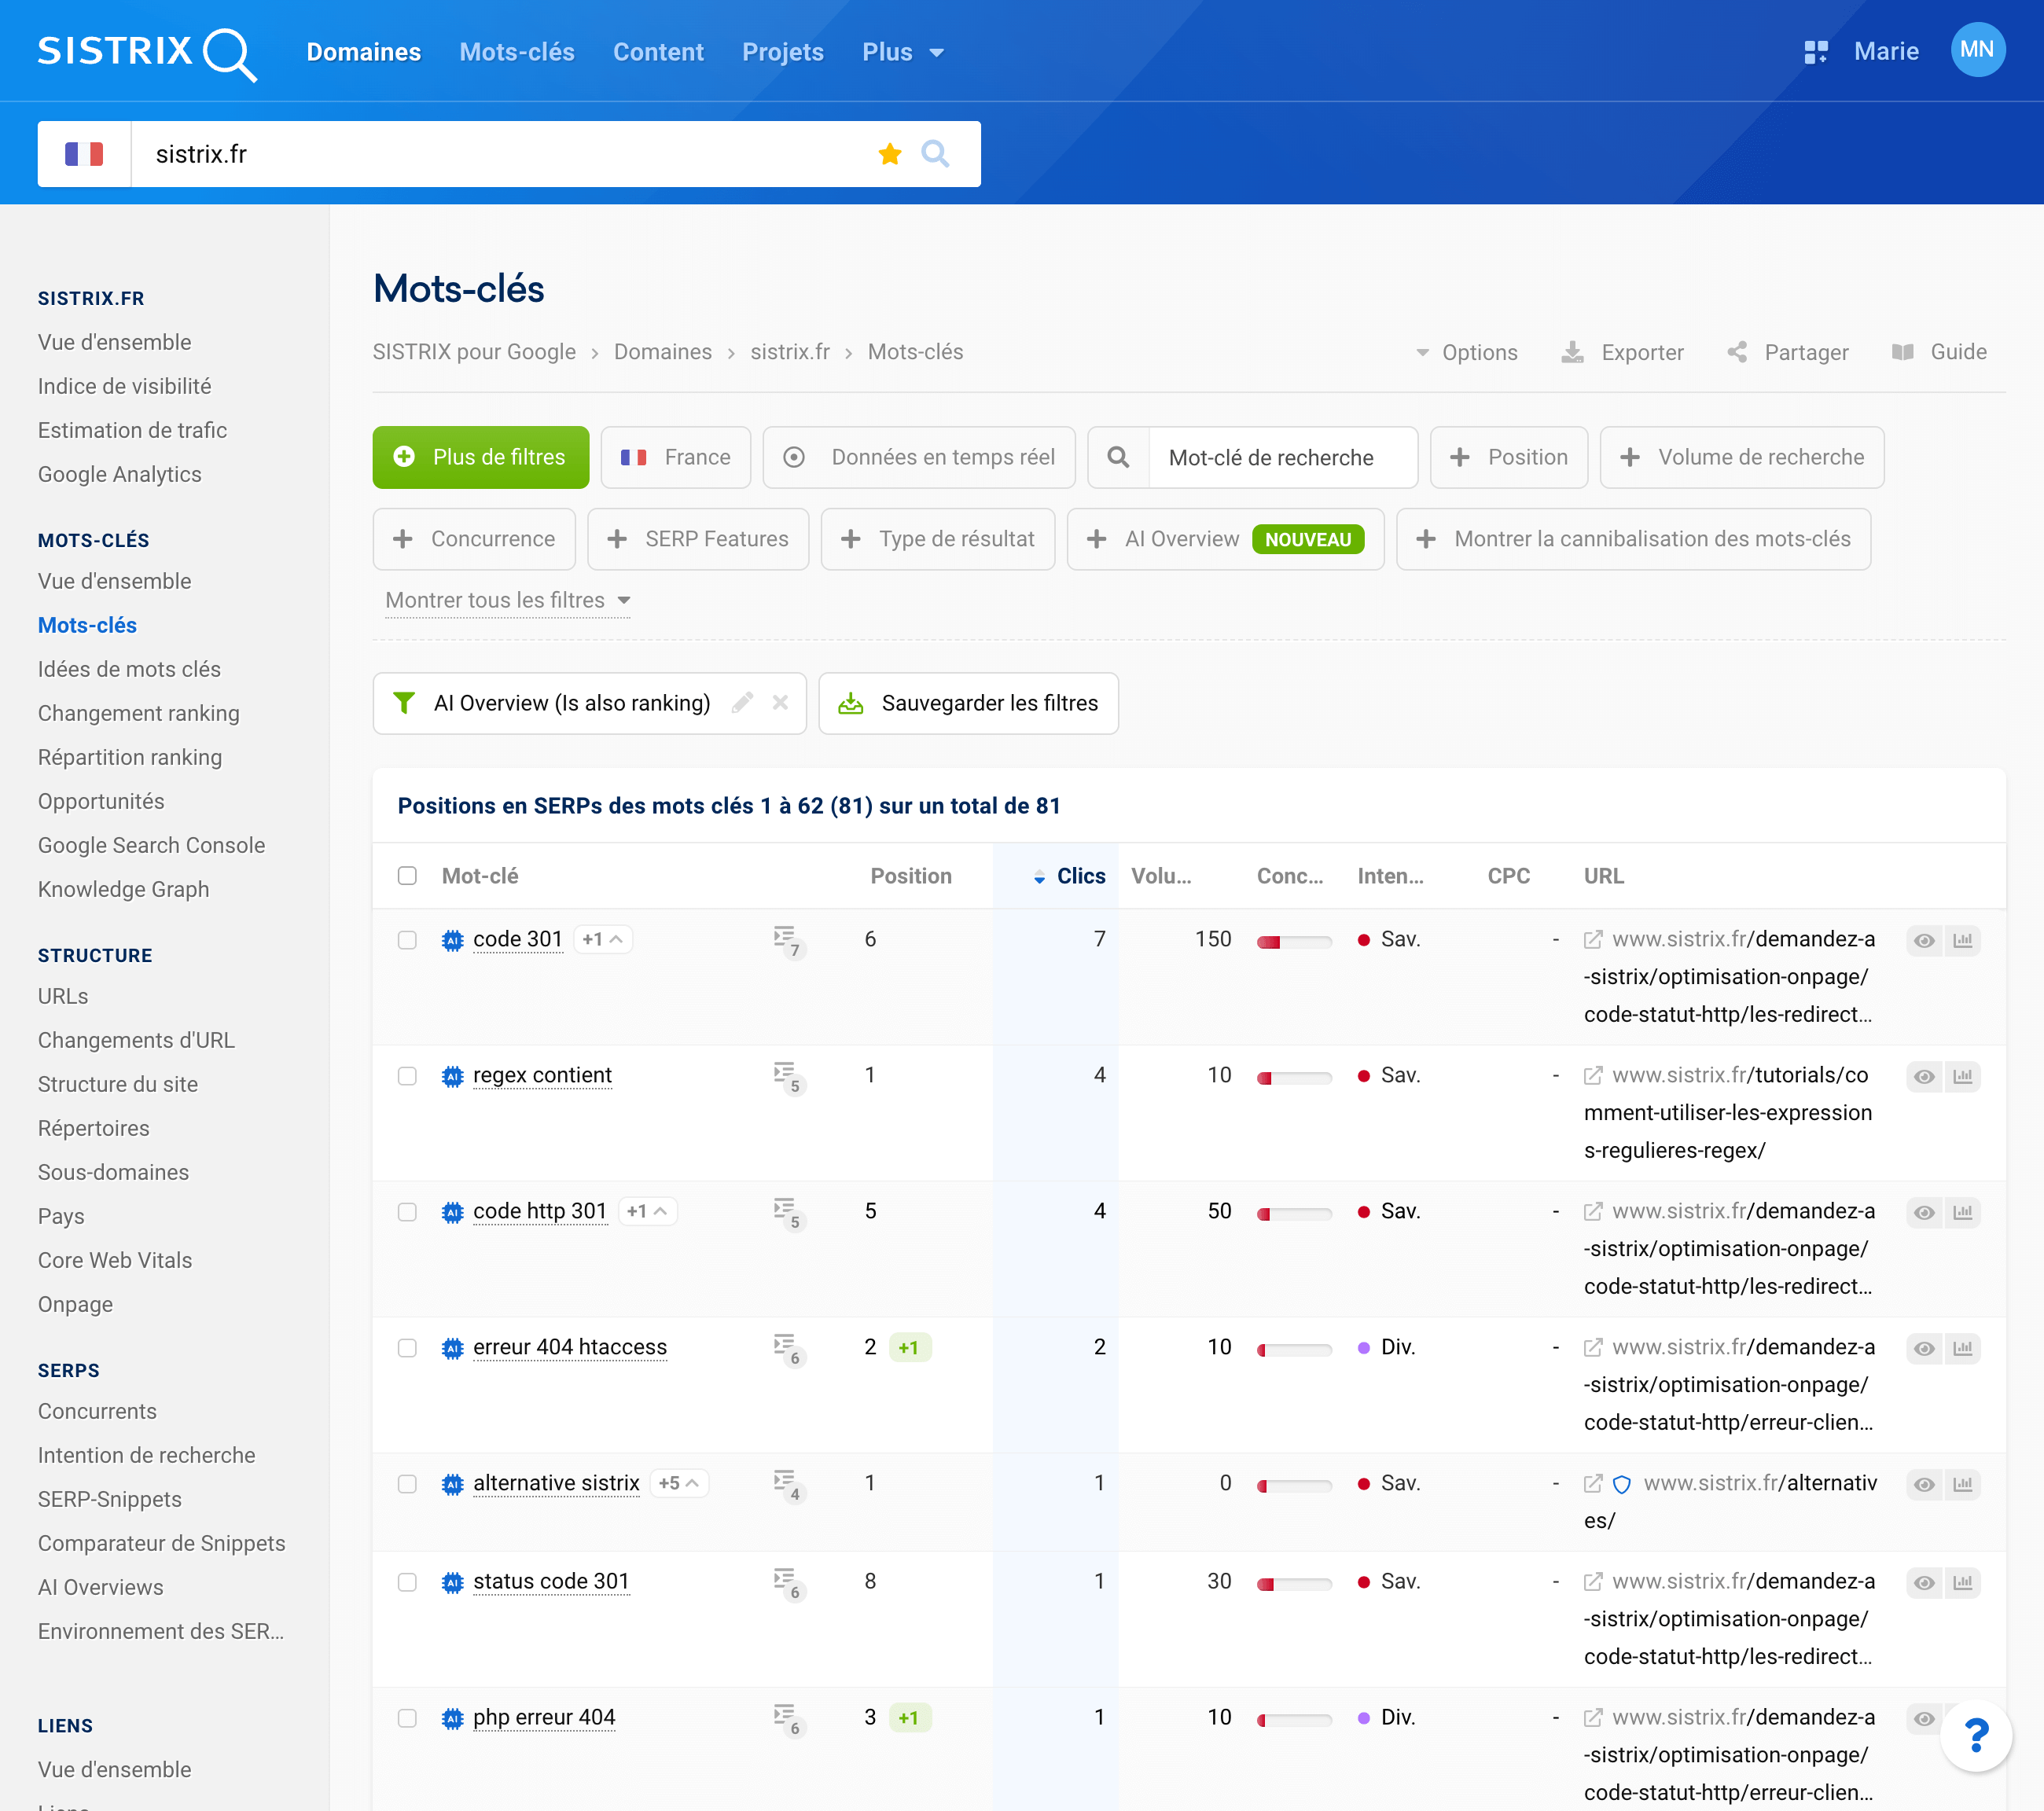
Task: Click the competition bar for alternative sistrix
Action: tap(1294, 1486)
